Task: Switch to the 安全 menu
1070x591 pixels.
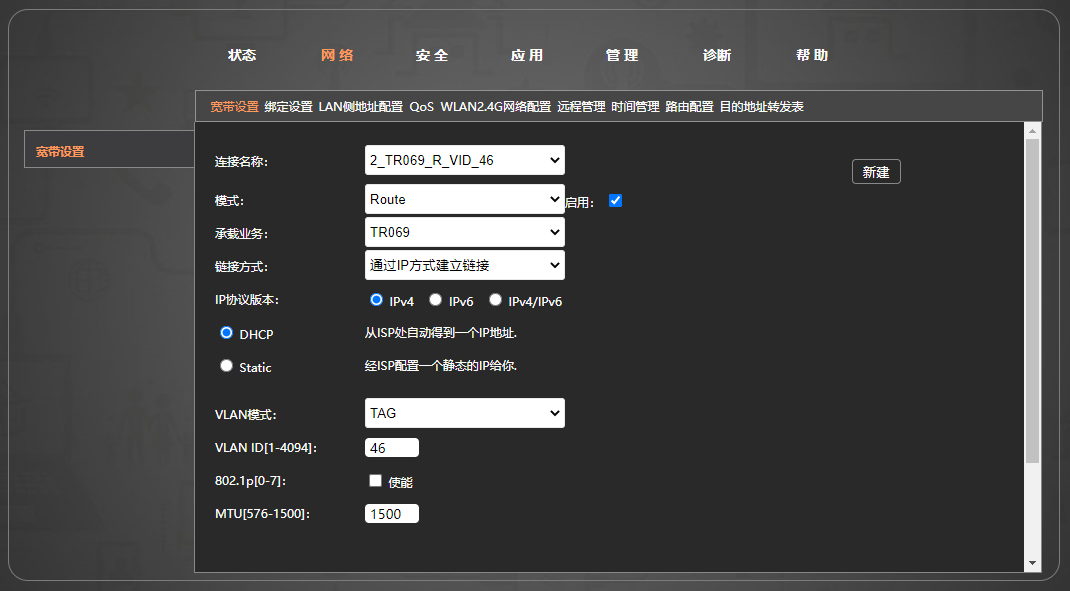Action: click(432, 55)
